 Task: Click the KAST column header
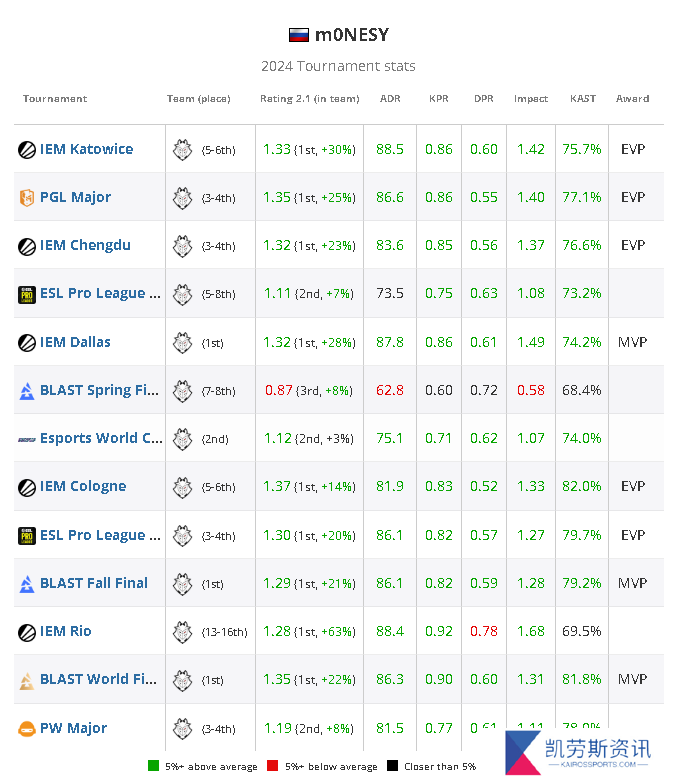pos(583,99)
